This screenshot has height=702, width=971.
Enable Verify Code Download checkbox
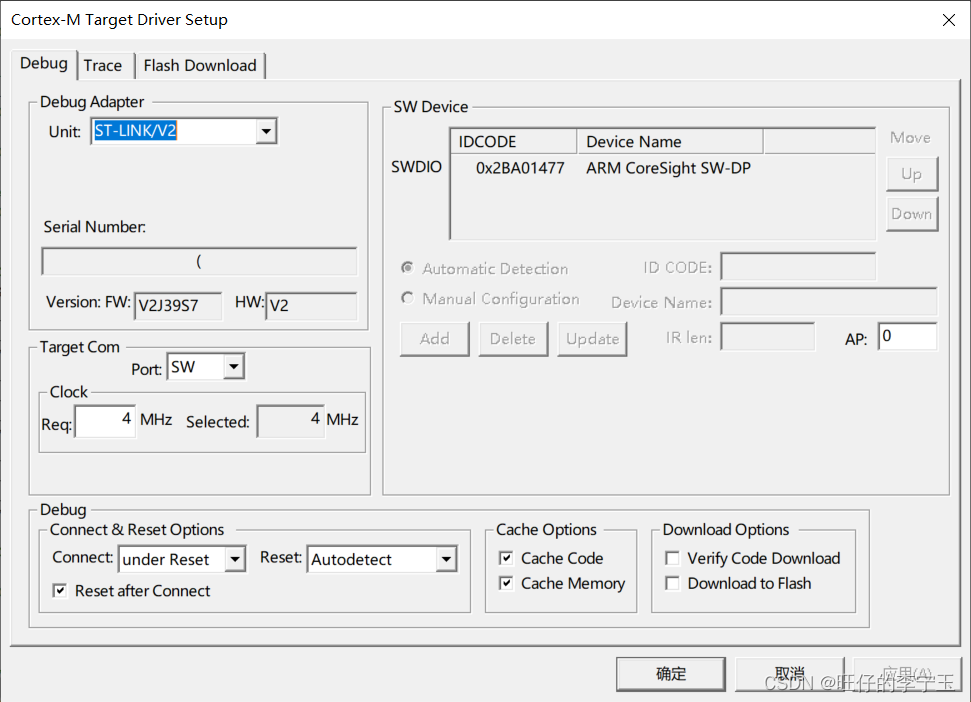point(673,558)
